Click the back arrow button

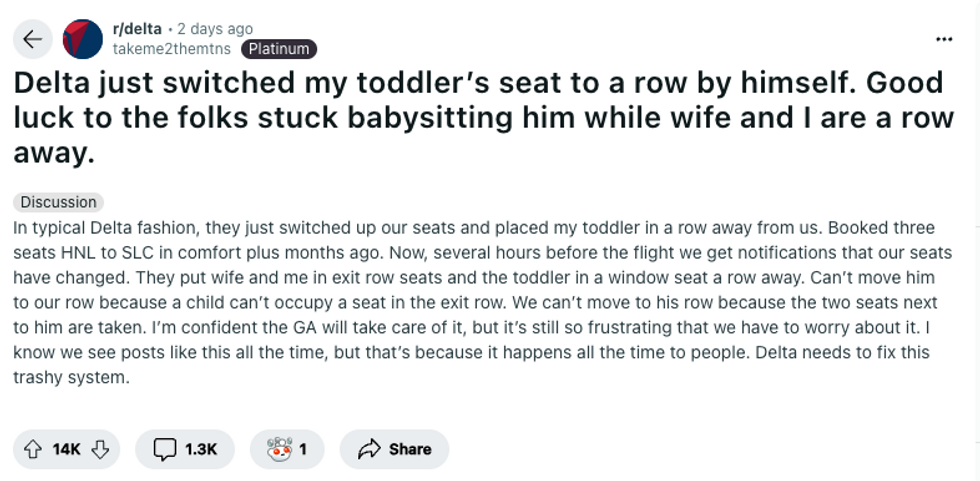[33, 39]
